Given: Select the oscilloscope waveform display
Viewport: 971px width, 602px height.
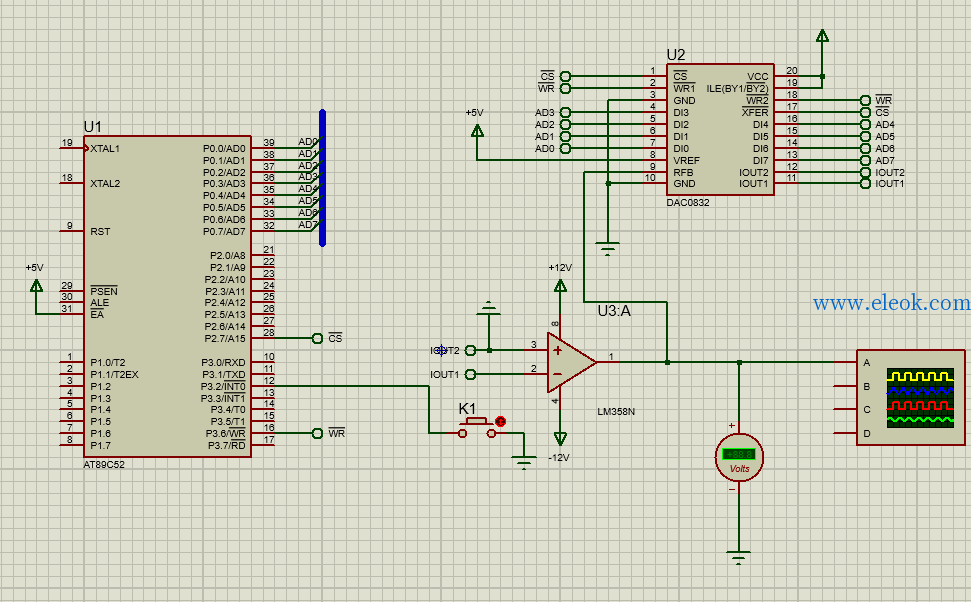Looking at the screenshot, I should click(x=920, y=397).
